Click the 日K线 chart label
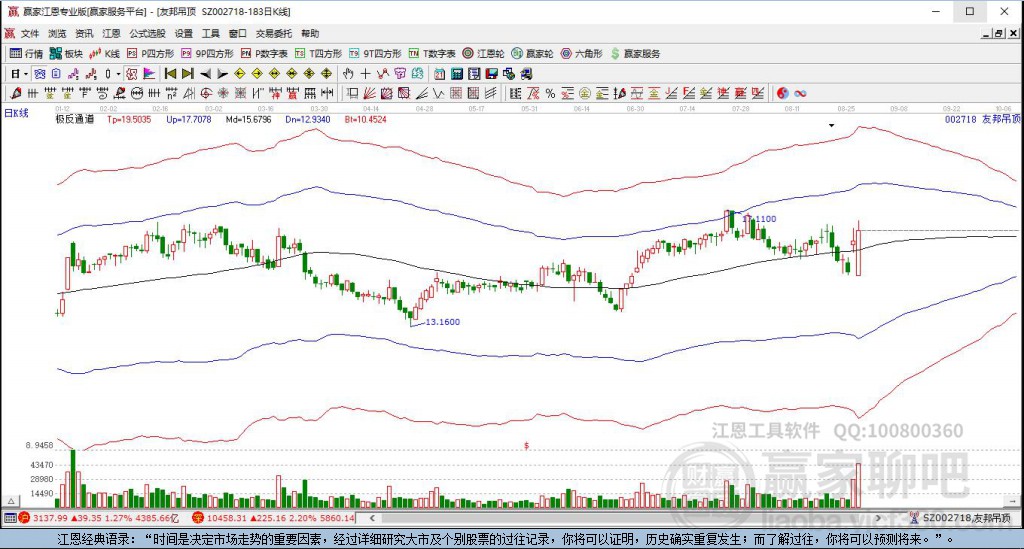The height and width of the screenshot is (549, 1024). 16,113
